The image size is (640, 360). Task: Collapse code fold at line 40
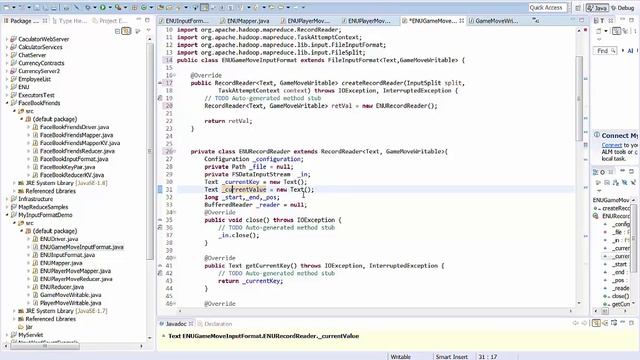tap(174, 258)
